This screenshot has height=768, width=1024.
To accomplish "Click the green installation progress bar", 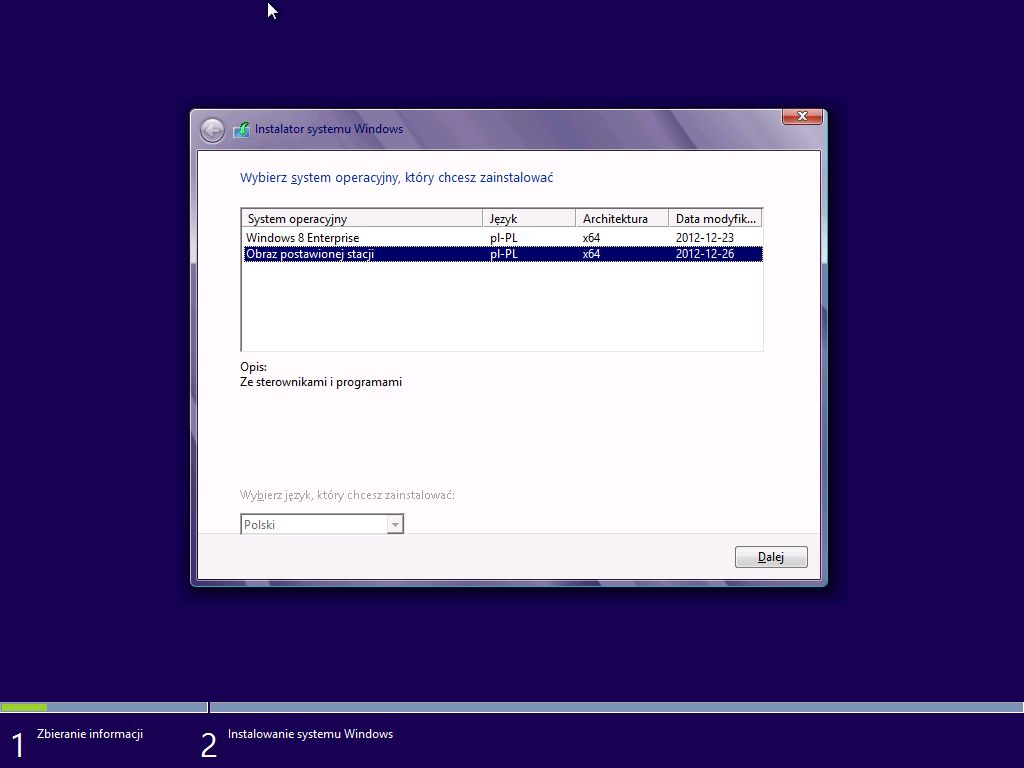I will [24, 707].
